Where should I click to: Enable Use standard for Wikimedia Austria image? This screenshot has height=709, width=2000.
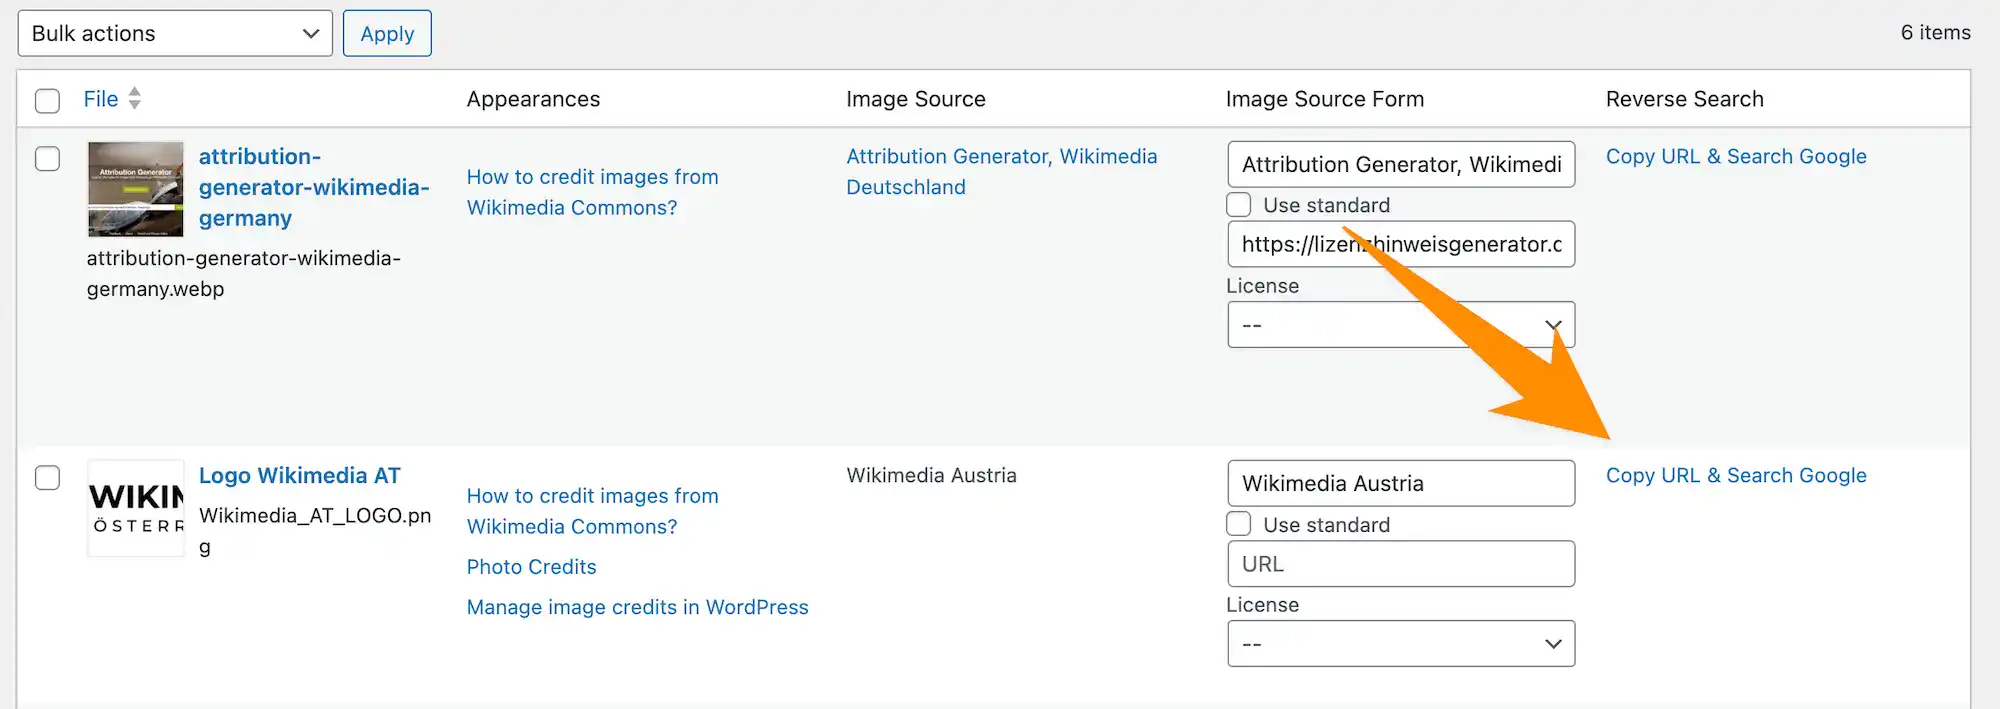pyautogui.click(x=1239, y=524)
